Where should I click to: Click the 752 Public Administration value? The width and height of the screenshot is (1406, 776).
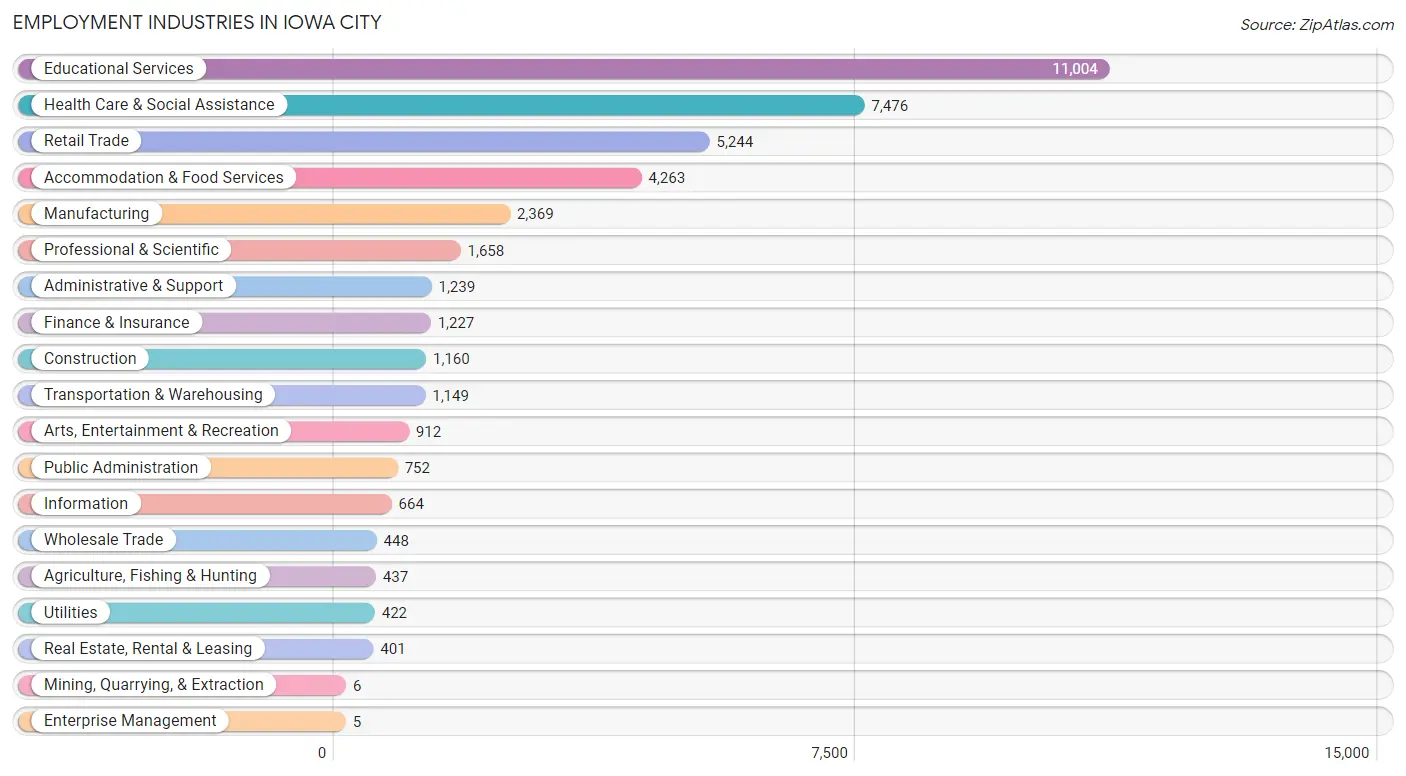tap(417, 468)
